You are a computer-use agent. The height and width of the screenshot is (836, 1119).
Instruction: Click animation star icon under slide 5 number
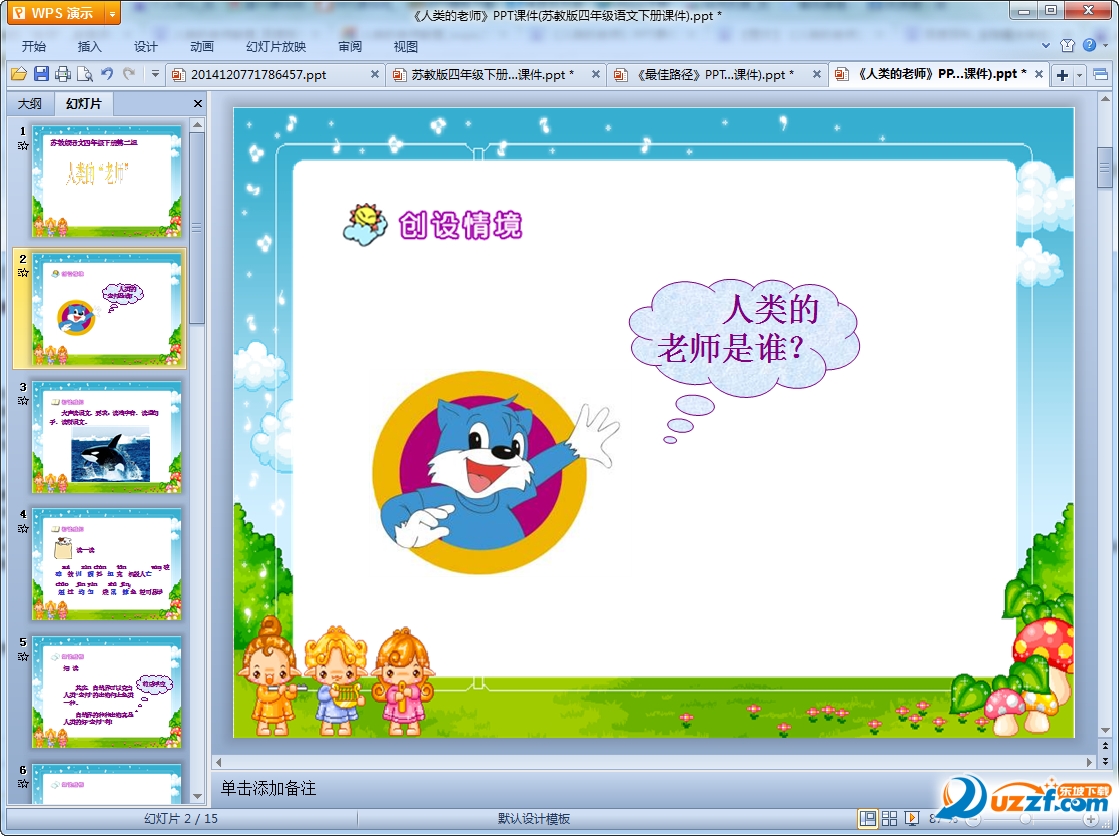tap(23, 656)
